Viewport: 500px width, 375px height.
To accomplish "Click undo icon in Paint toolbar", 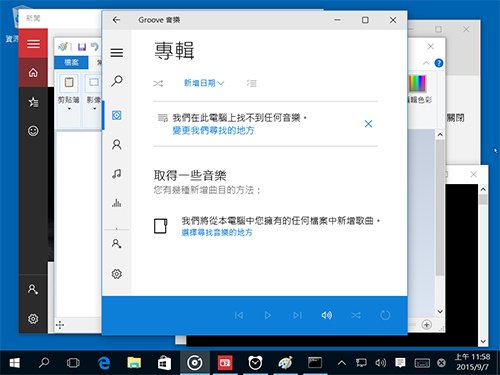I will tap(95, 47).
